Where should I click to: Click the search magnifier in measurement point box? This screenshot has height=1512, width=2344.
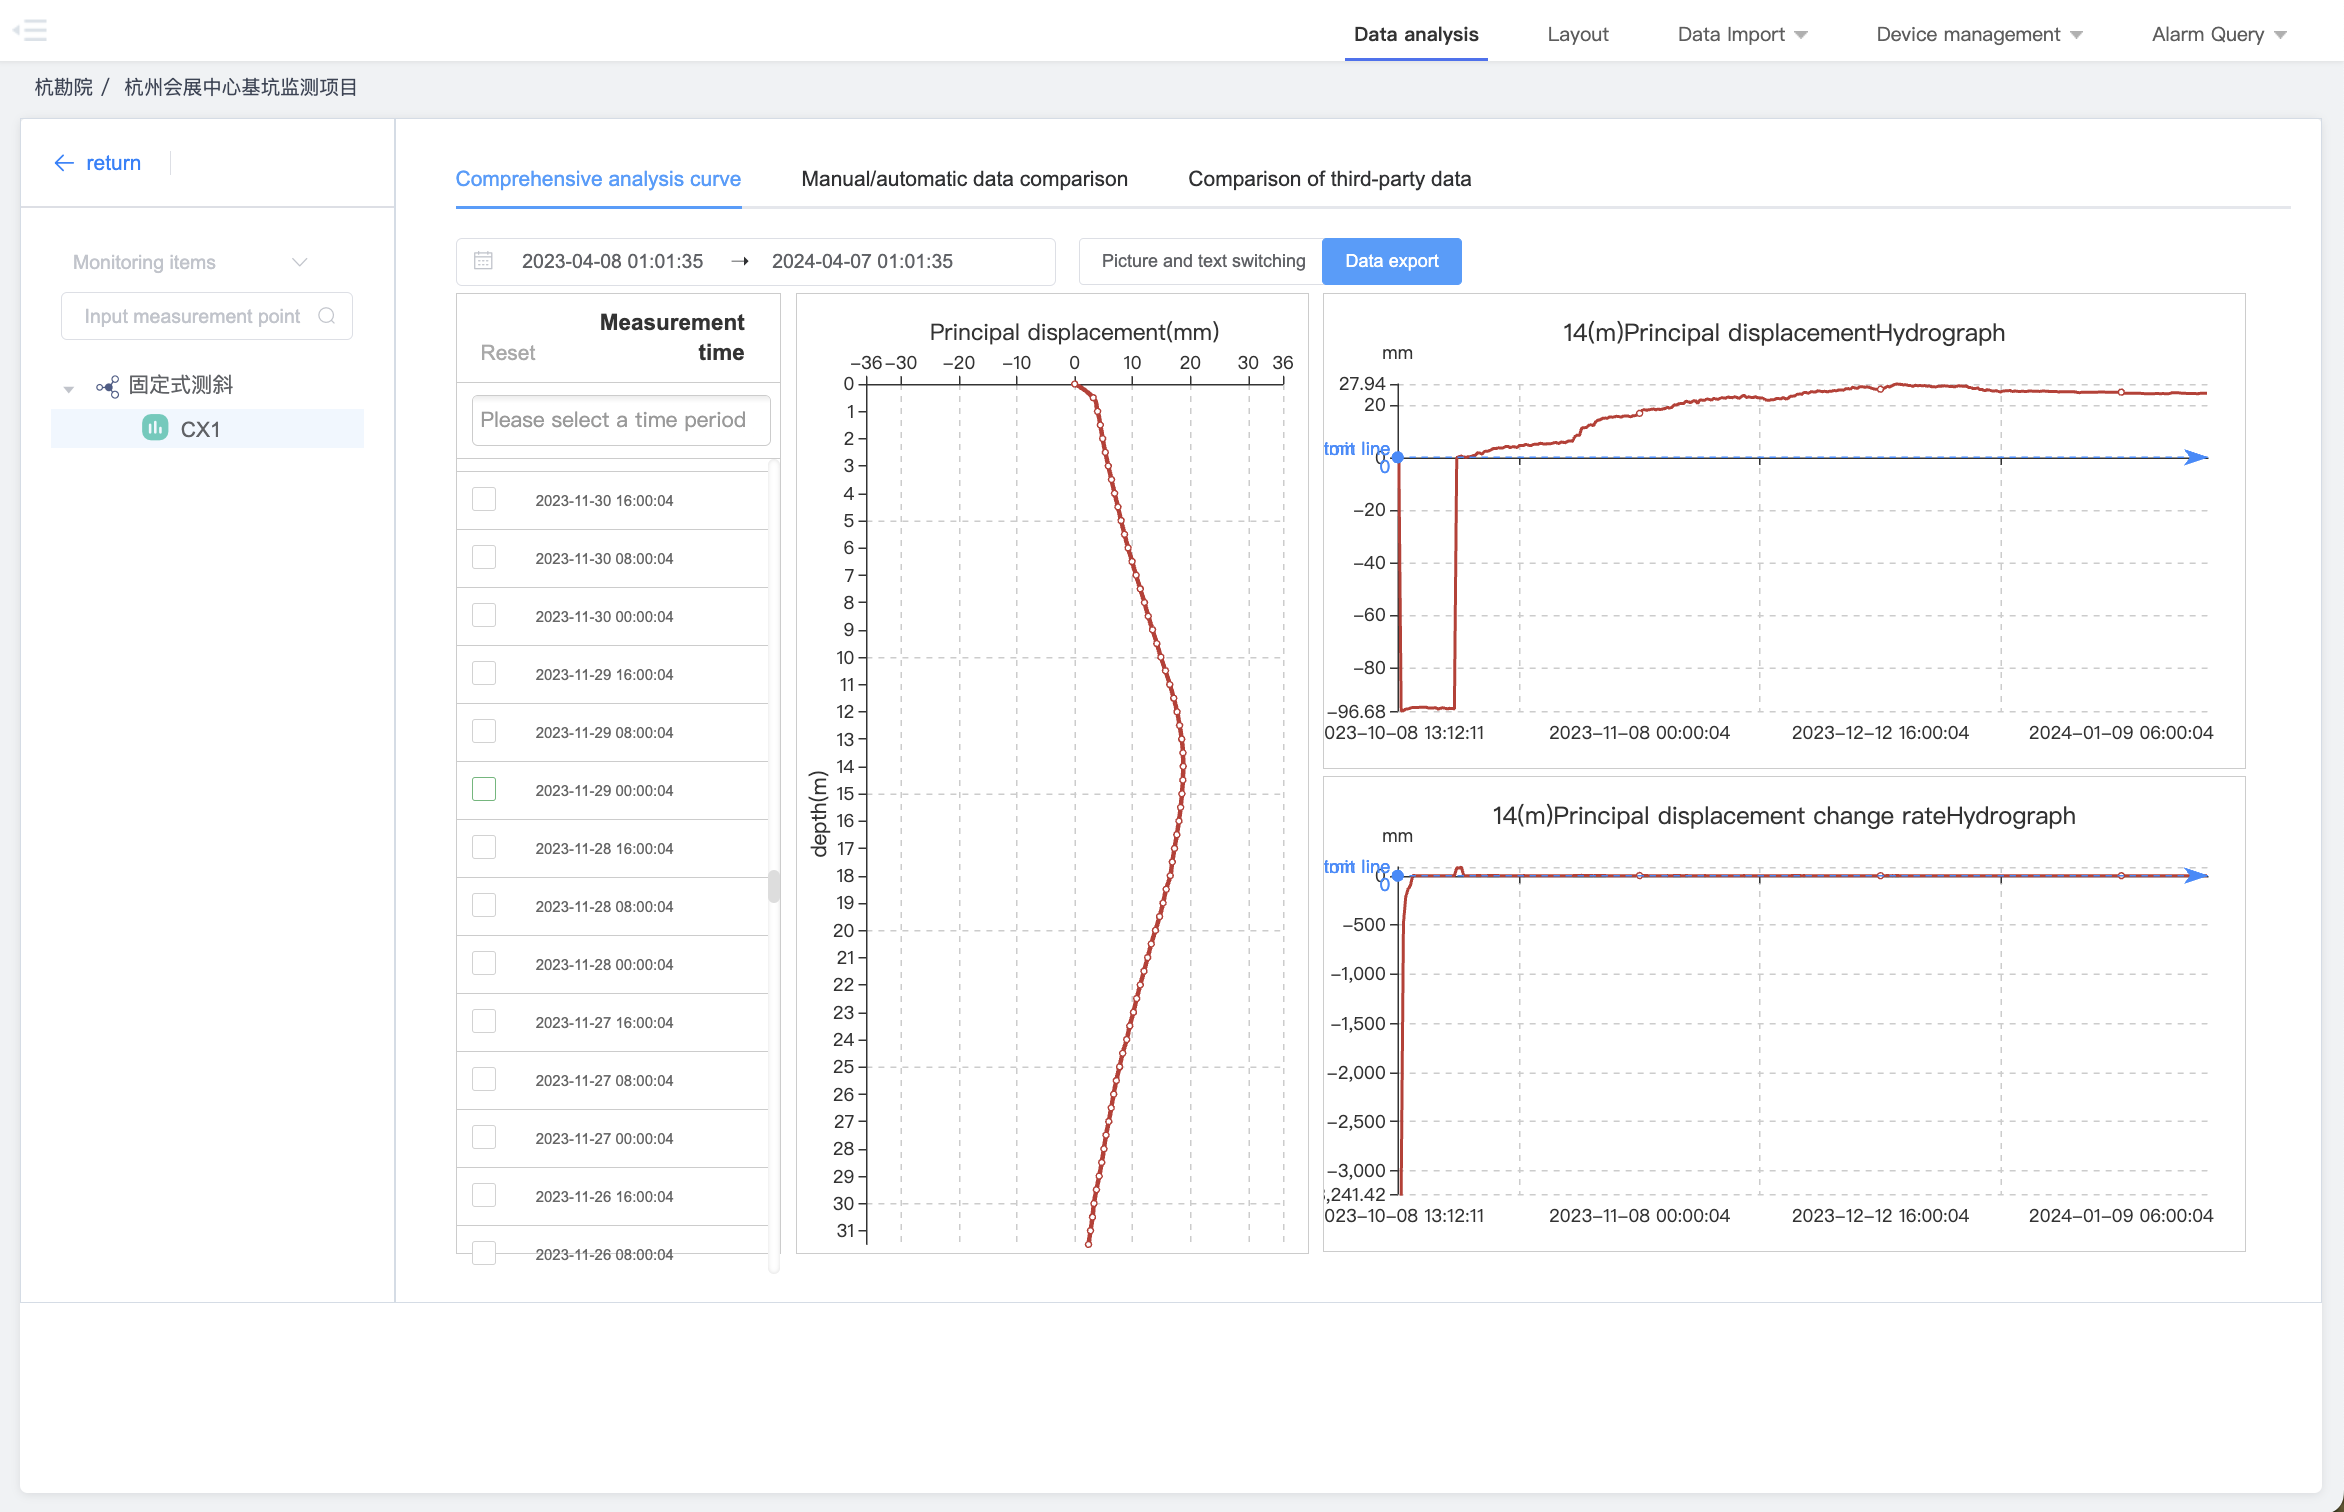pos(326,316)
